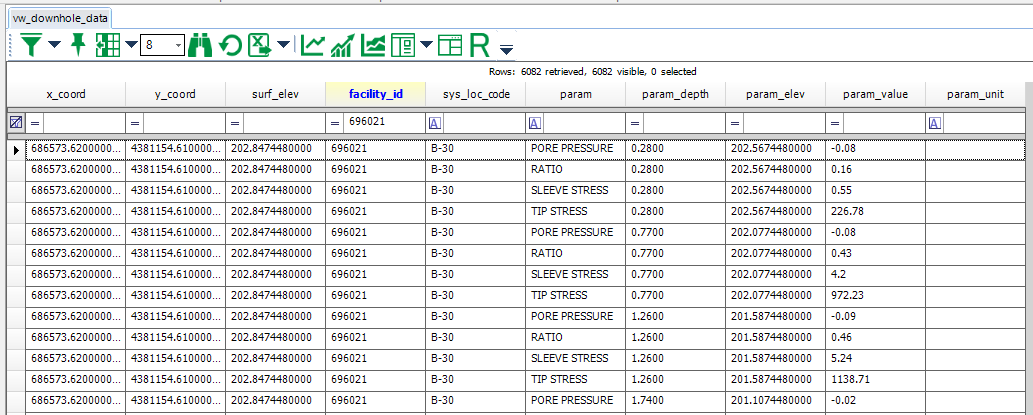Click the green funnel filter icon

(32, 44)
